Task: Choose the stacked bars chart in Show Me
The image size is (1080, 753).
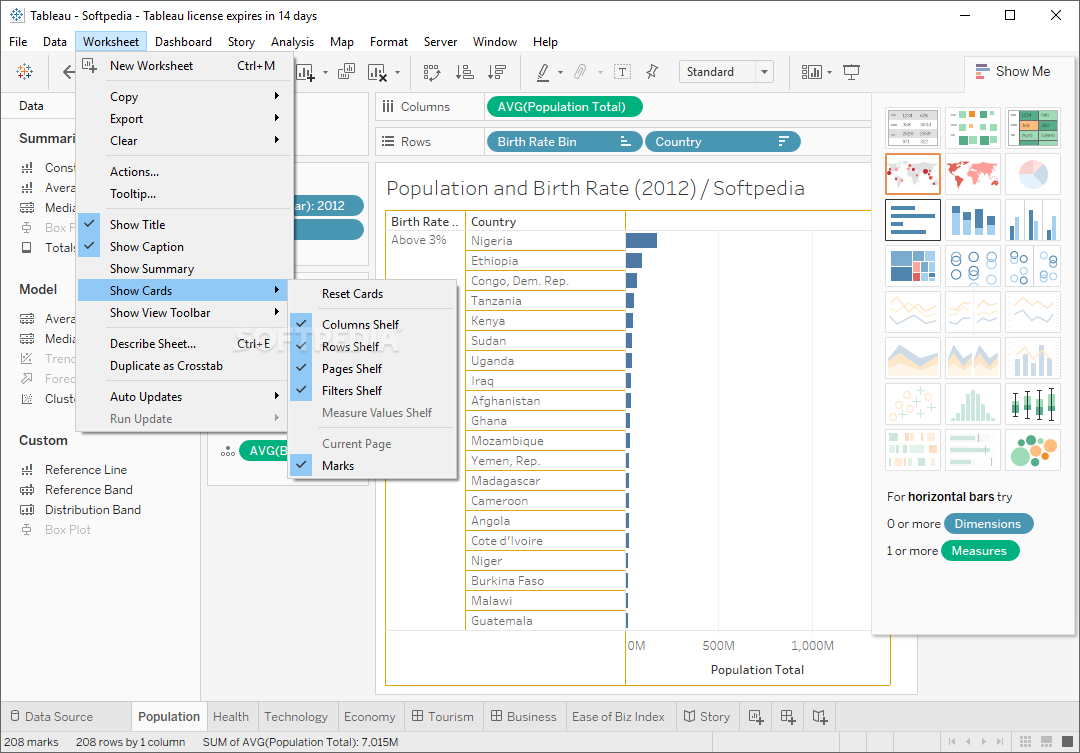Action: tap(973, 220)
